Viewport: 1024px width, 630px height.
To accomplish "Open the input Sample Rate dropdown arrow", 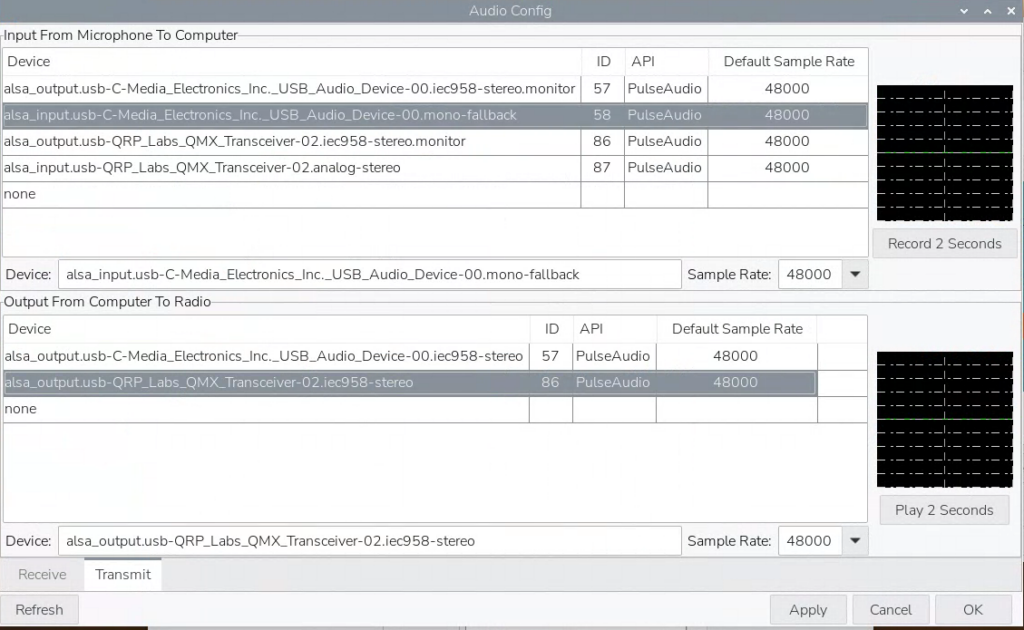I will [855, 274].
